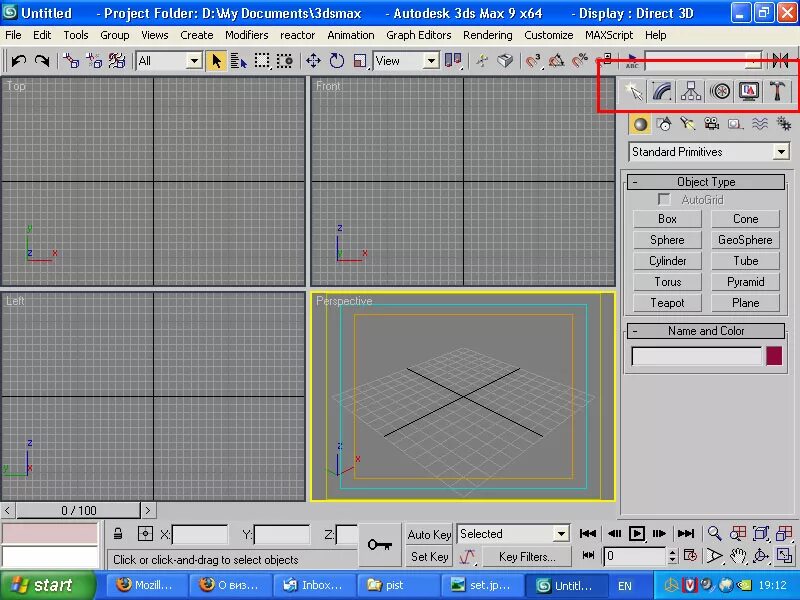800x600 pixels.
Task: Open the key mode Selected dropdown
Action: coord(513,534)
